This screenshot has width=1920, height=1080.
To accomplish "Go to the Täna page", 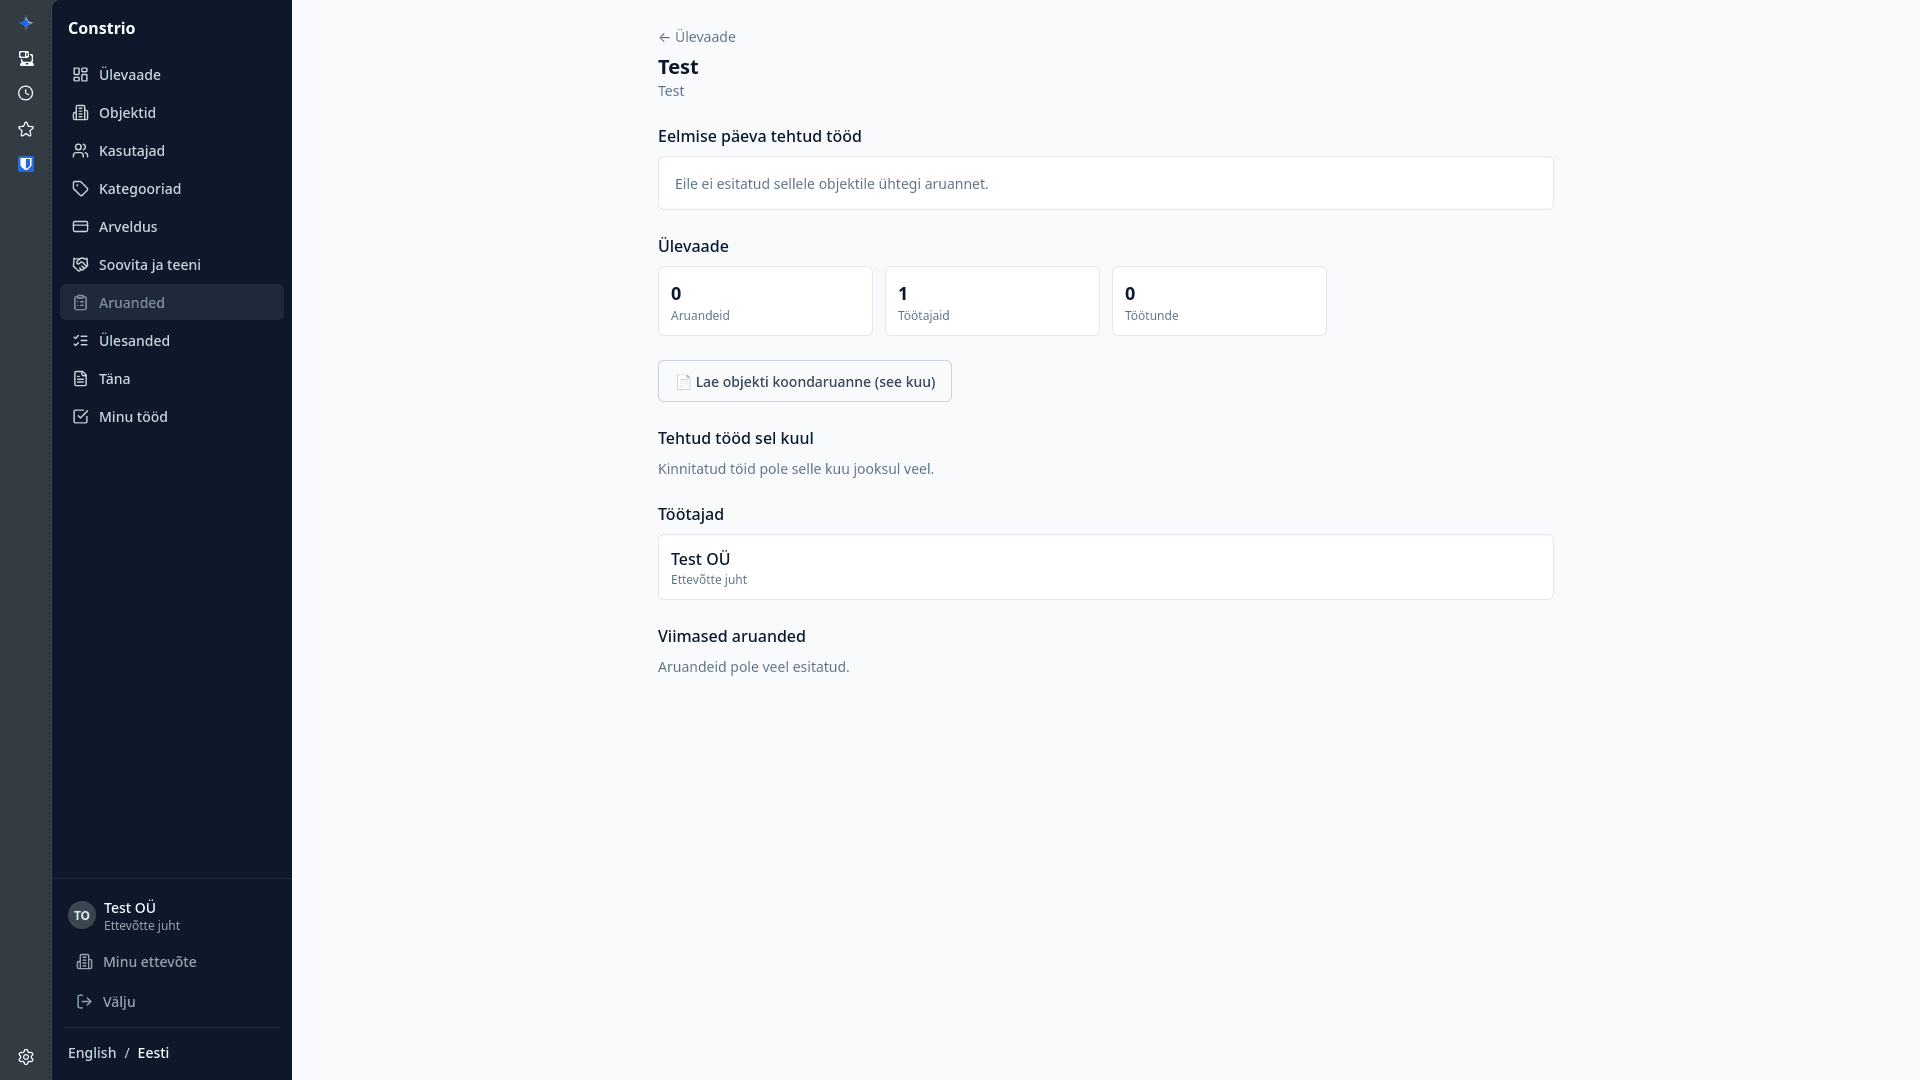I will coord(172,379).
